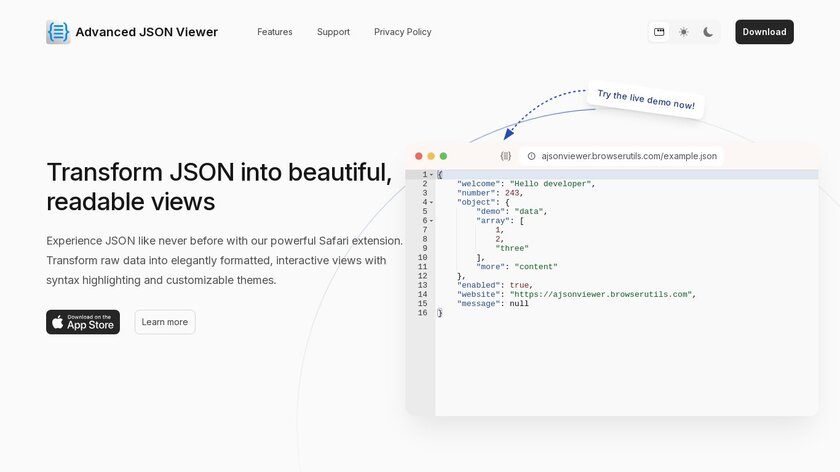This screenshot has width=840, height=472.
Task: Click the "content" string value
Action: [536, 267]
